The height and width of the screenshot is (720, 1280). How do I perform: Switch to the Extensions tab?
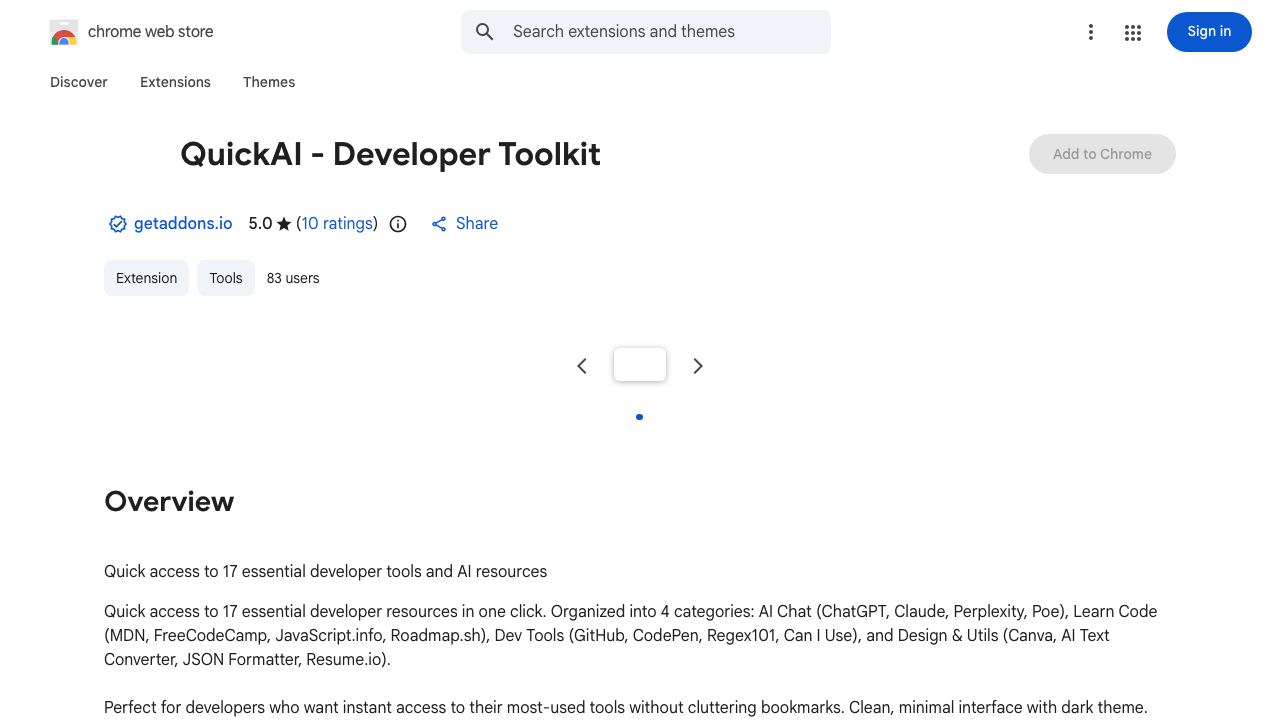coord(175,82)
